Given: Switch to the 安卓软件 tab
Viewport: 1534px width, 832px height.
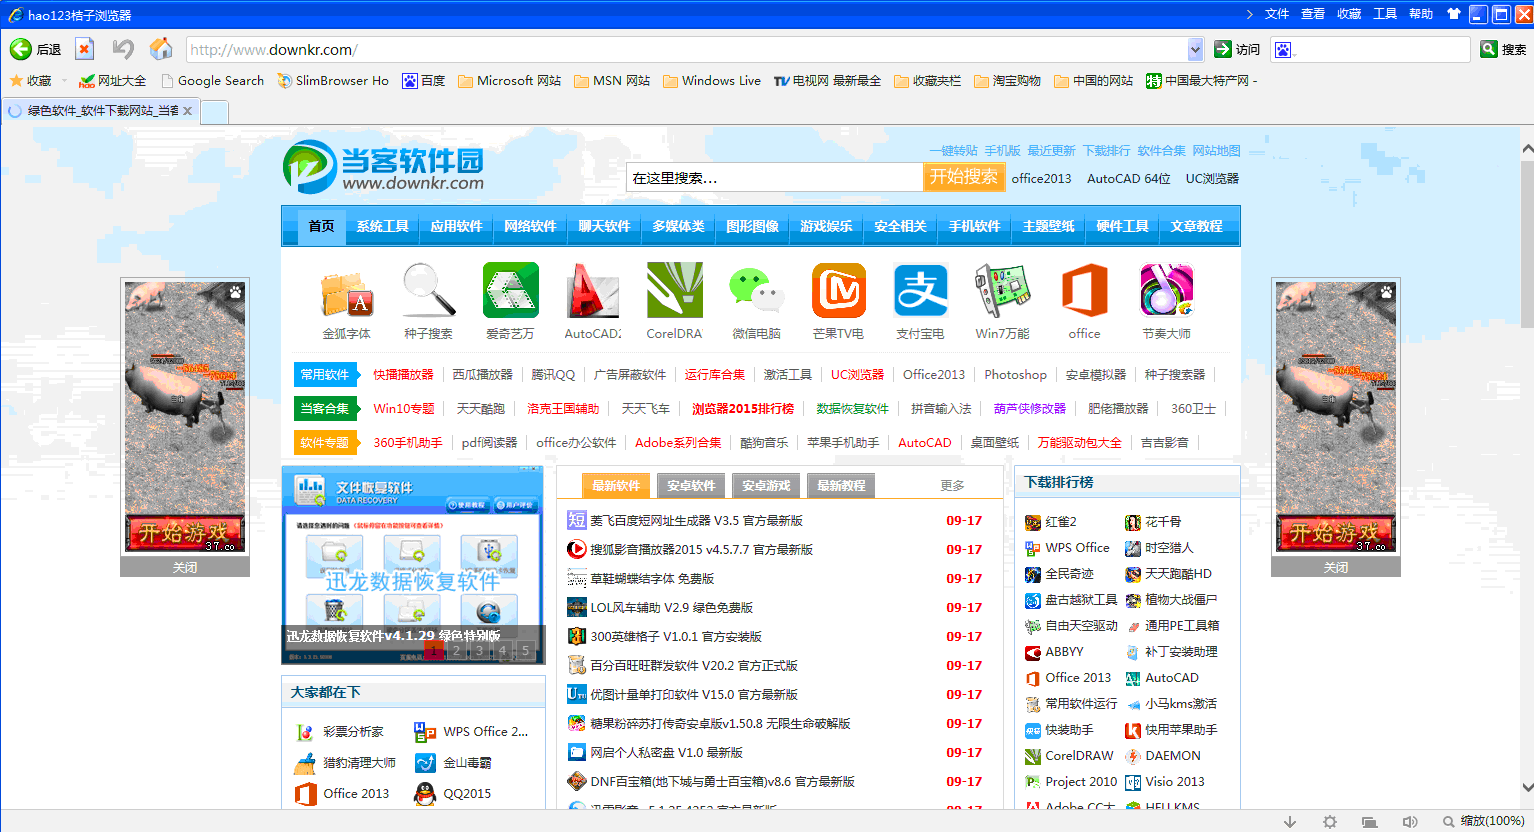Looking at the screenshot, I should click(x=691, y=486).
